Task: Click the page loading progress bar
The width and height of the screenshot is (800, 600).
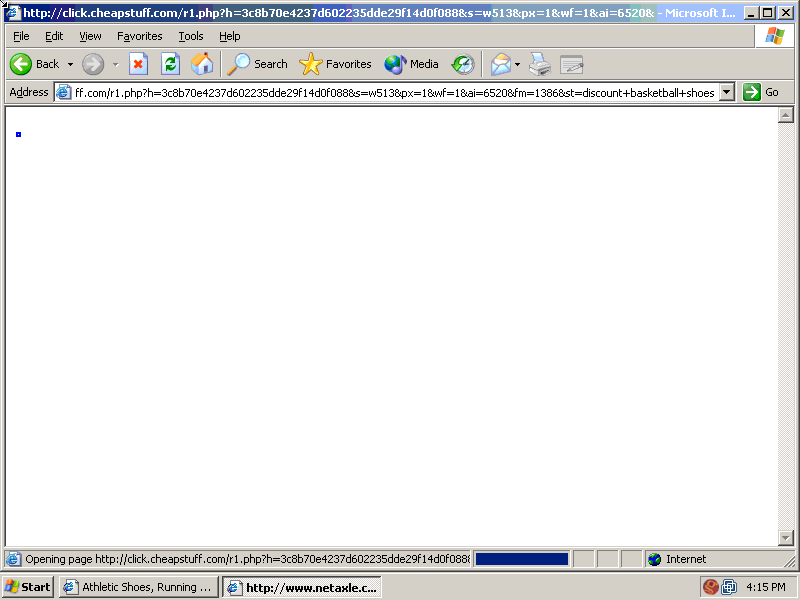Action: 521,559
